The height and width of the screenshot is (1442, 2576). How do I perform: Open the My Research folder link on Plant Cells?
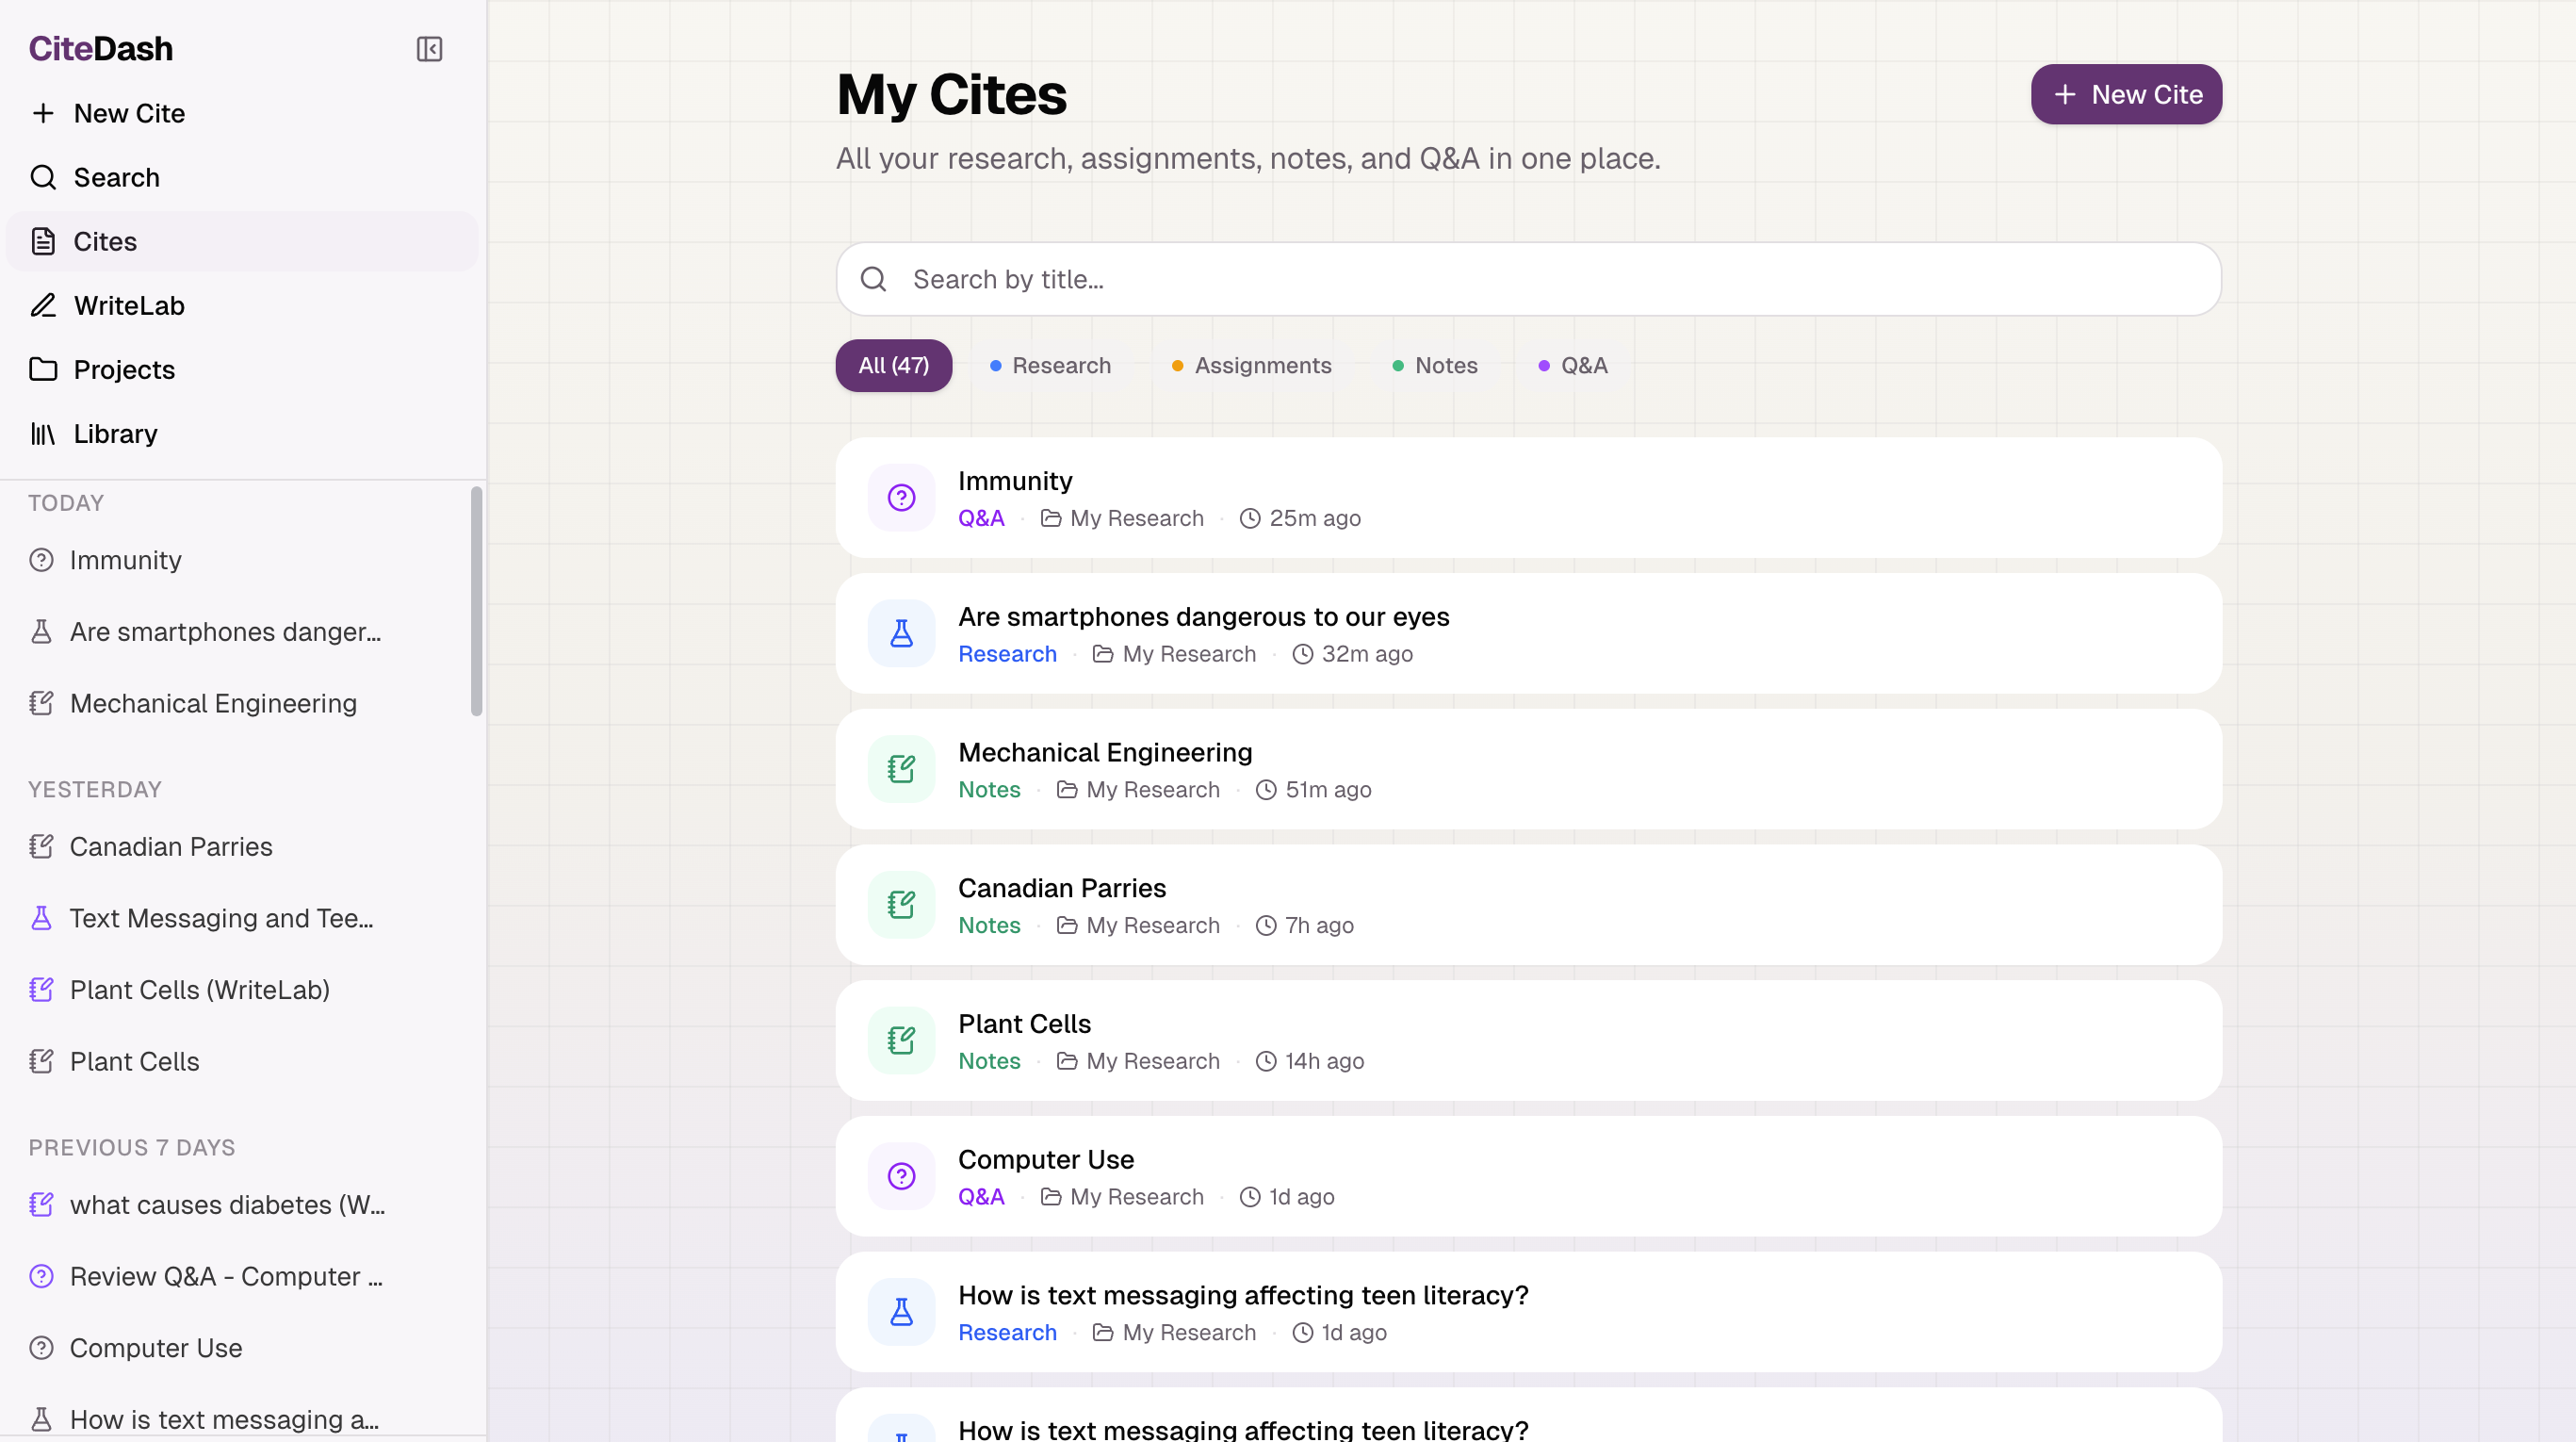click(1152, 1061)
